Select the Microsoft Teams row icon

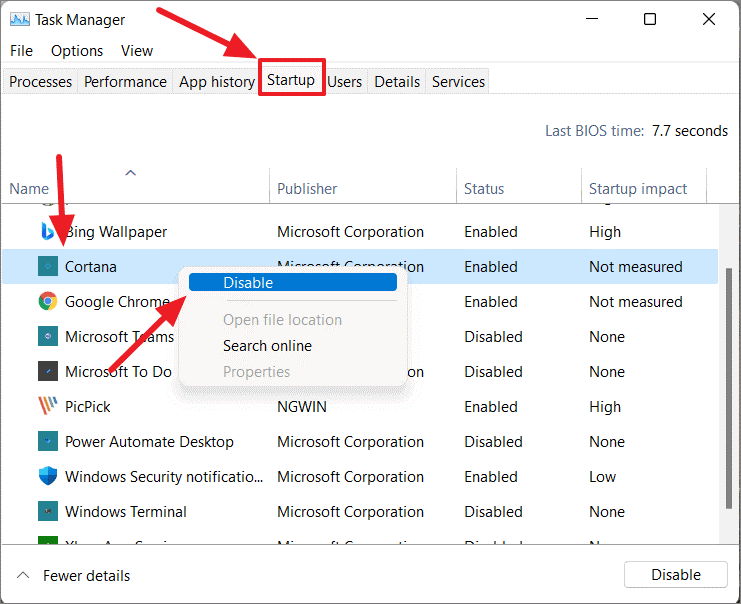click(48, 336)
